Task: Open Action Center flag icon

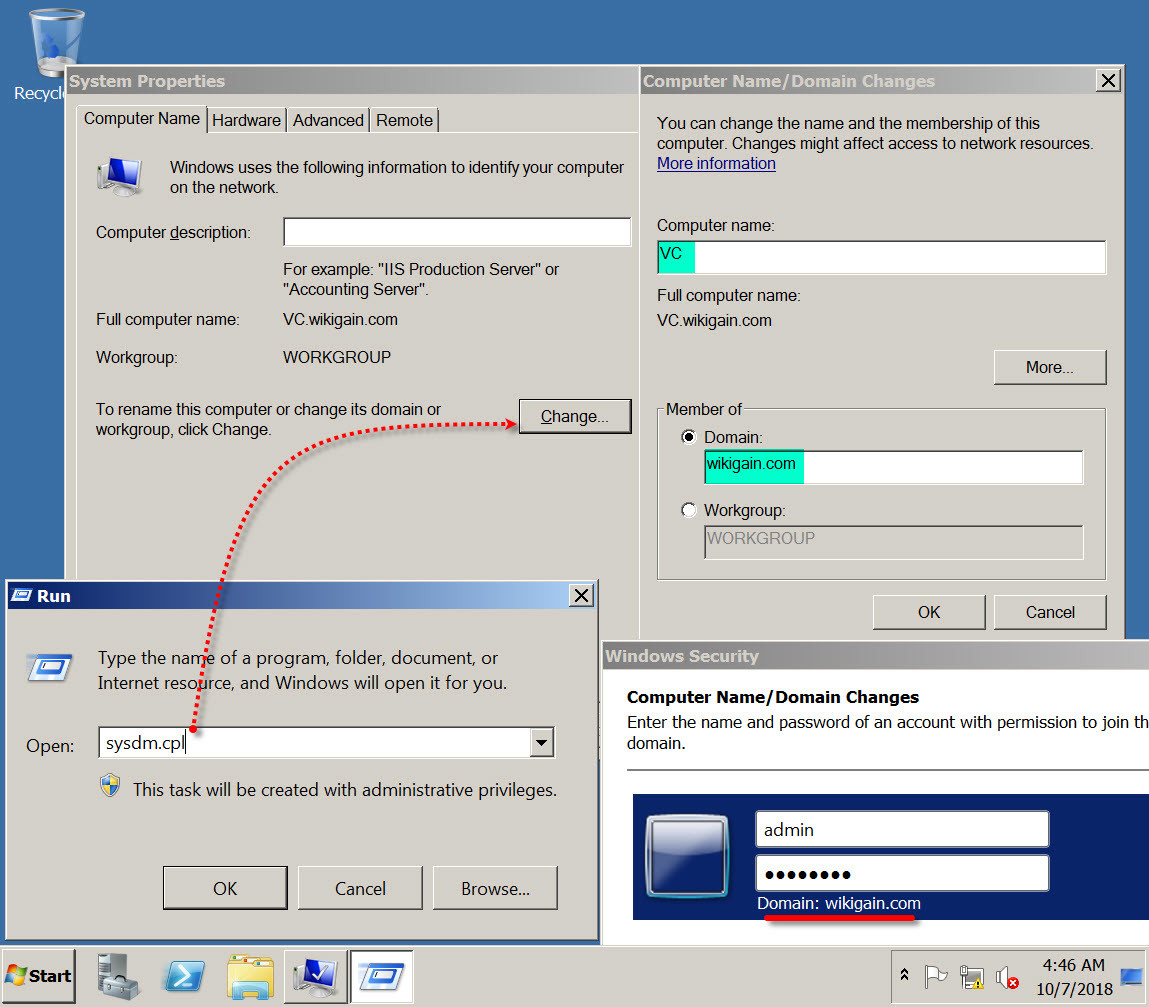Action: [936, 976]
